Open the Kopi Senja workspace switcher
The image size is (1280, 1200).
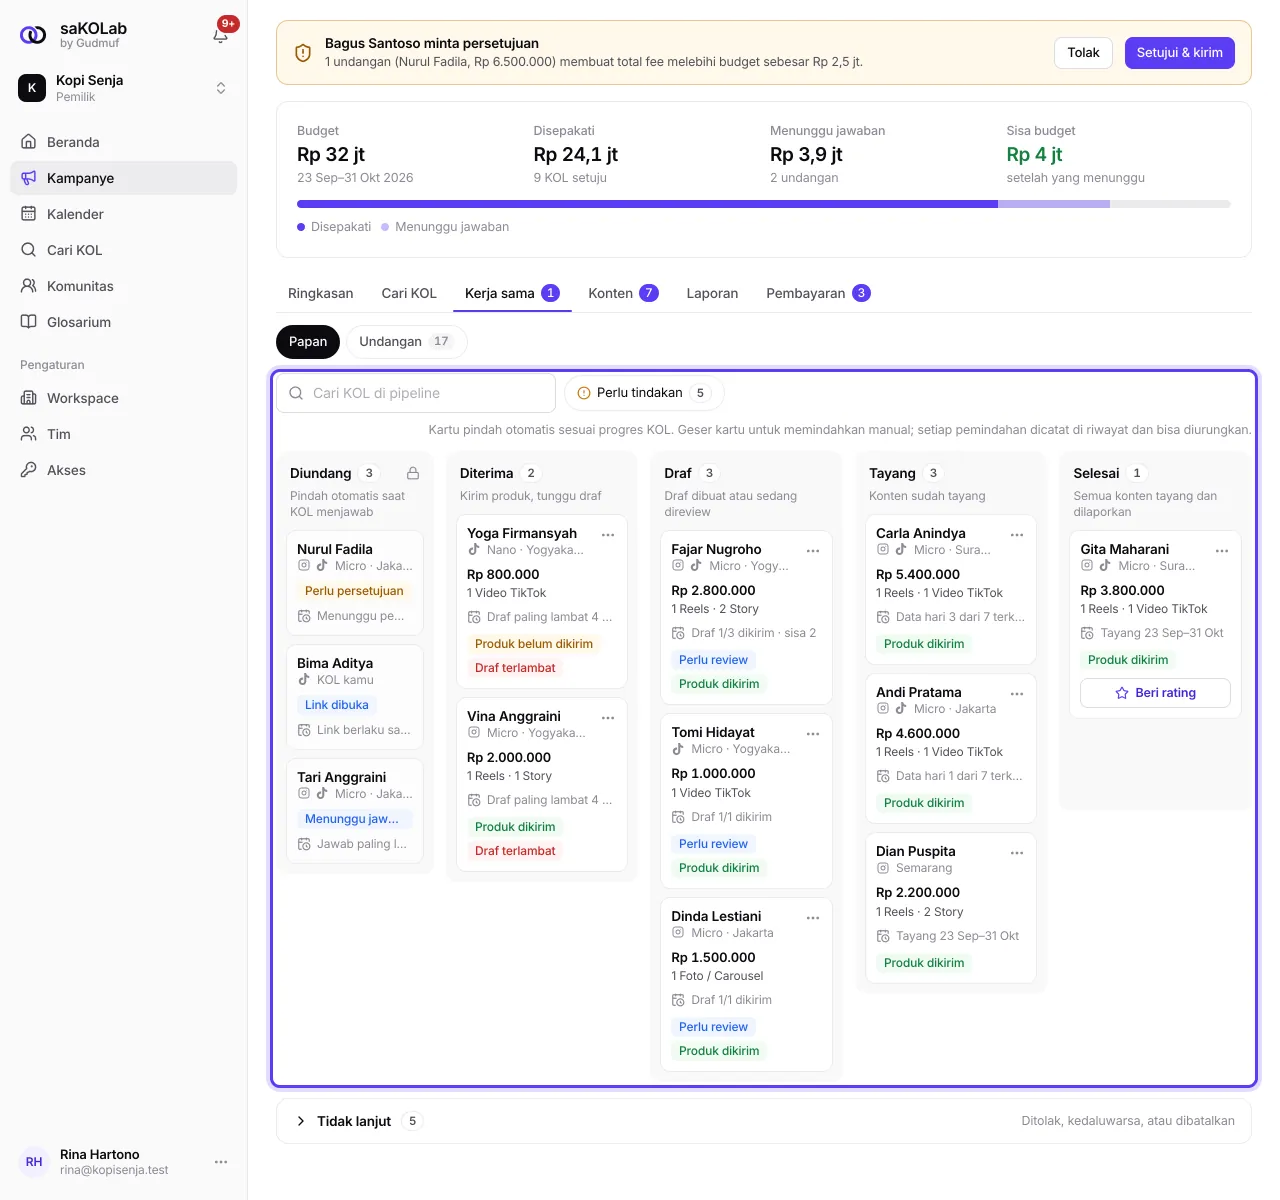pos(124,88)
